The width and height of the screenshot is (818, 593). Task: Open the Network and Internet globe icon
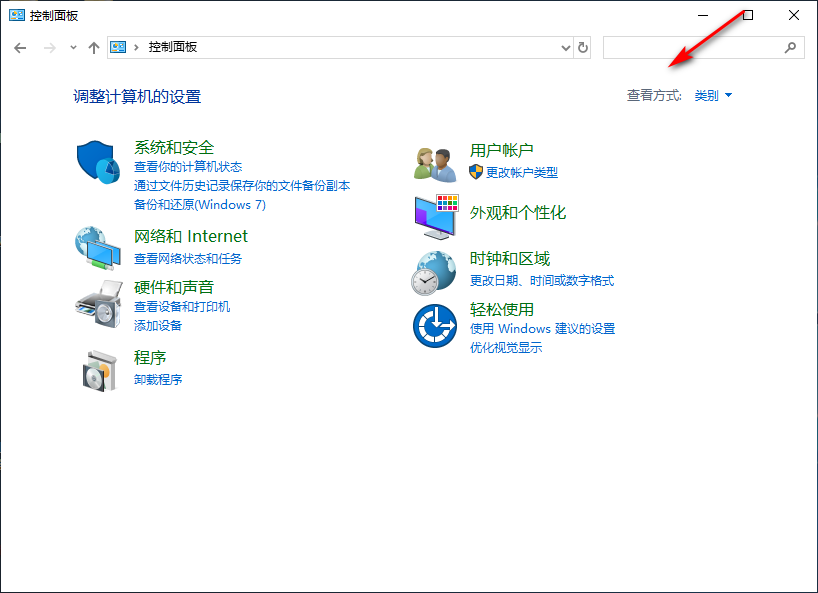pos(97,248)
